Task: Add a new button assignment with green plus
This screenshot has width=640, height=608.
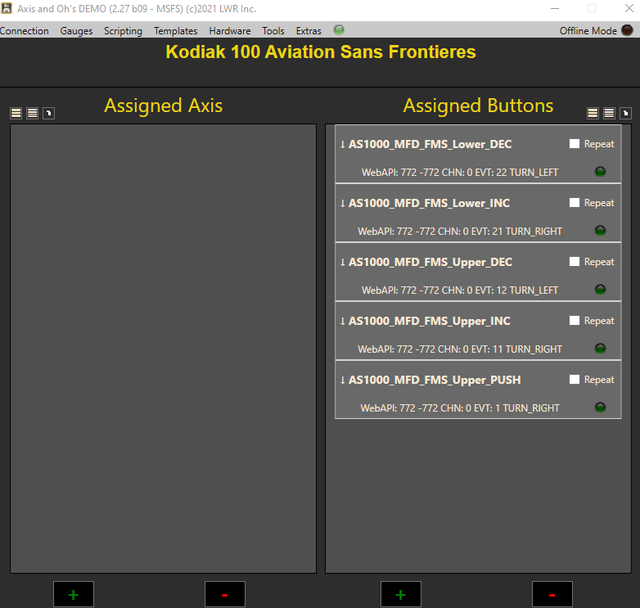Action: pos(401,595)
